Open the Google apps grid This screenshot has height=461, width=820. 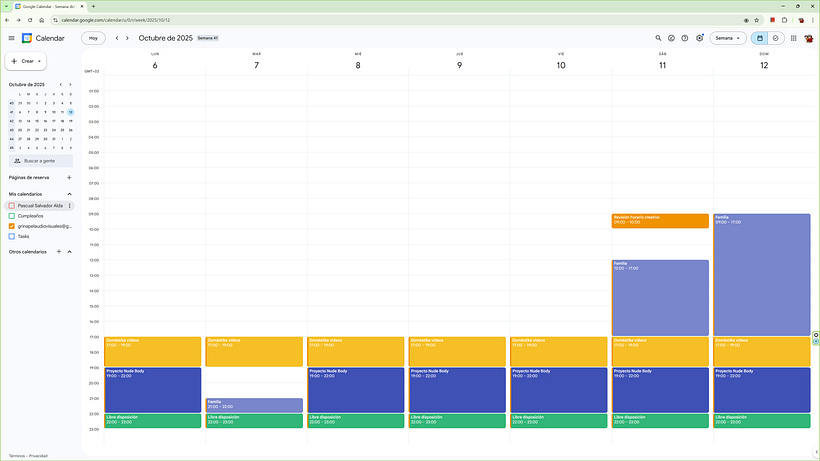coord(793,38)
